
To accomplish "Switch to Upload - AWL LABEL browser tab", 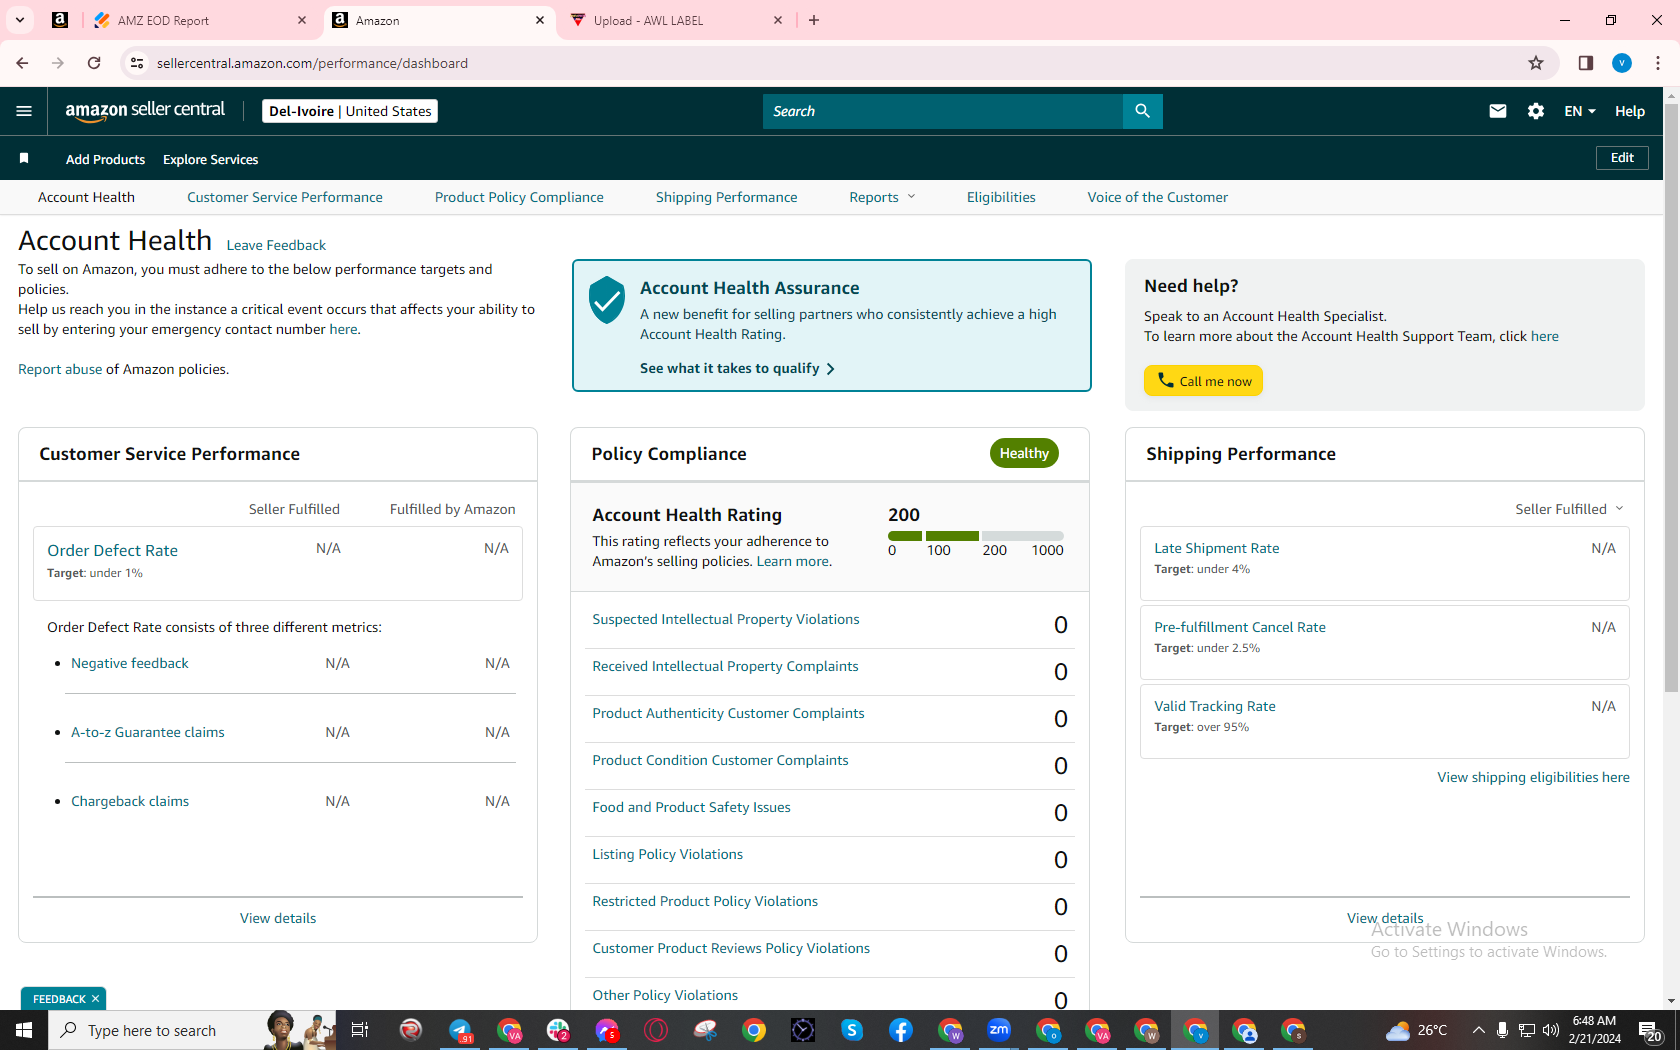I will tap(677, 20).
